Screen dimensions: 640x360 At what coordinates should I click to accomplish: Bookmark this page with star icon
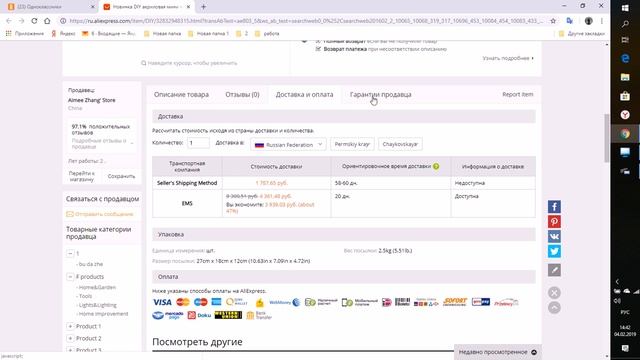[553, 21]
